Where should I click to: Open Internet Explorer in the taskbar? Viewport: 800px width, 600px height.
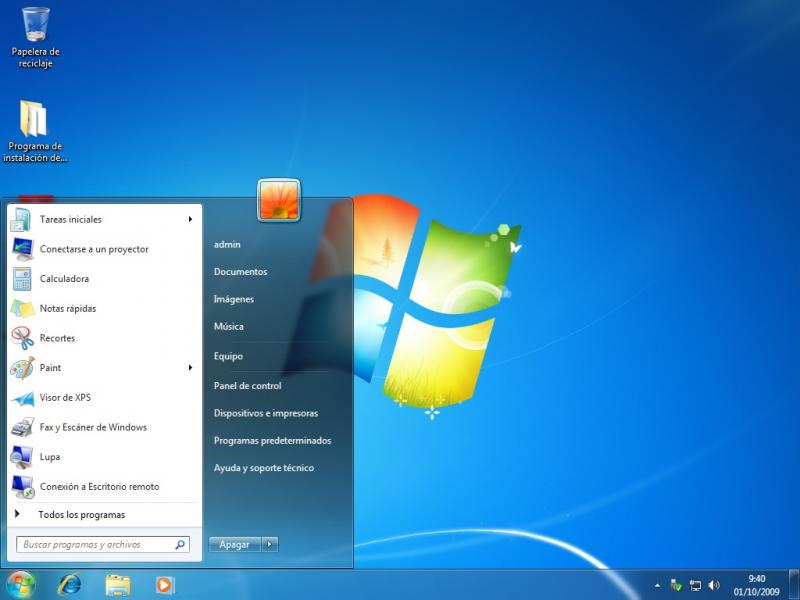[x=69, y=585]
